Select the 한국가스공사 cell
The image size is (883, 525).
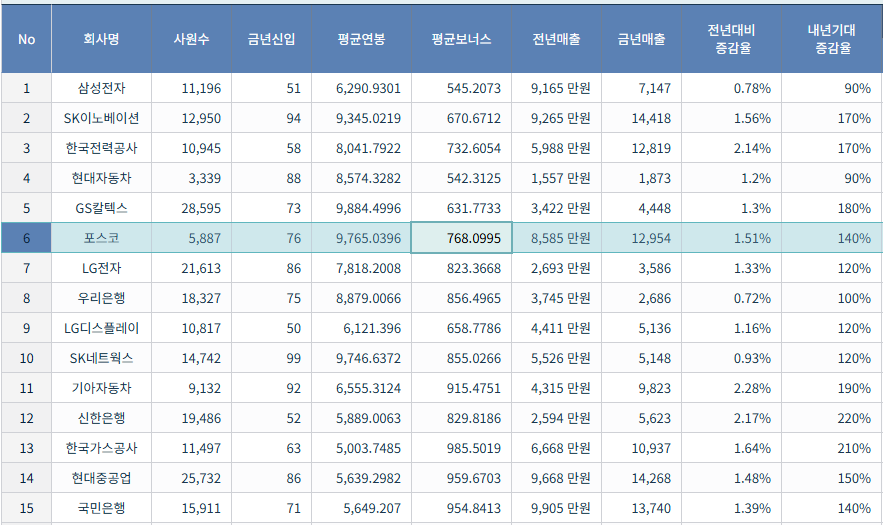[x=101, y=448]
